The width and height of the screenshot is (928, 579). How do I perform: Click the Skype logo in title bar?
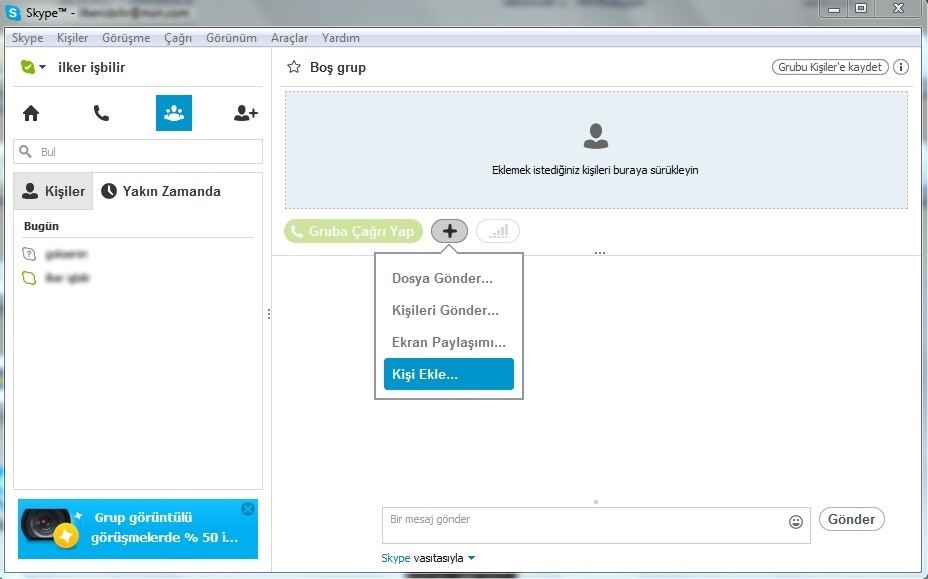[12, 12]
